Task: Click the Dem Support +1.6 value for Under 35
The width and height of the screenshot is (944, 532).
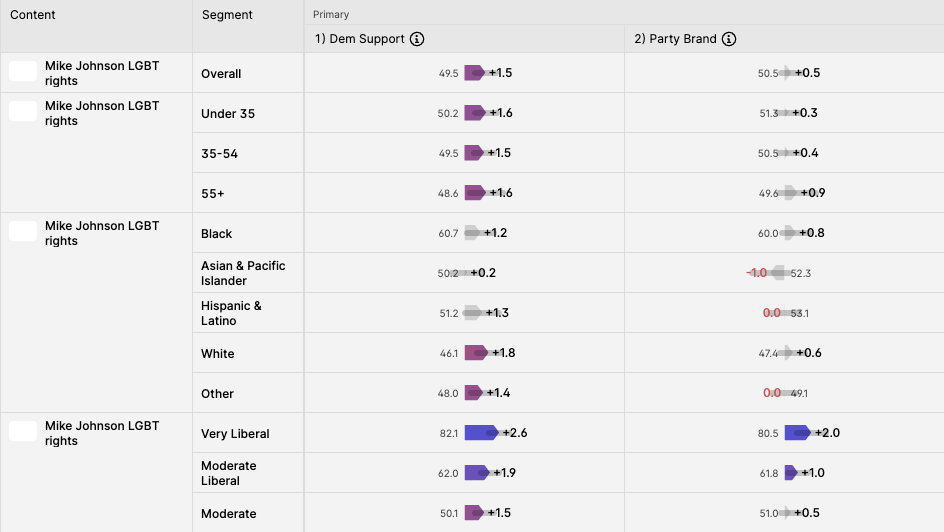Action: pos(501,113)
